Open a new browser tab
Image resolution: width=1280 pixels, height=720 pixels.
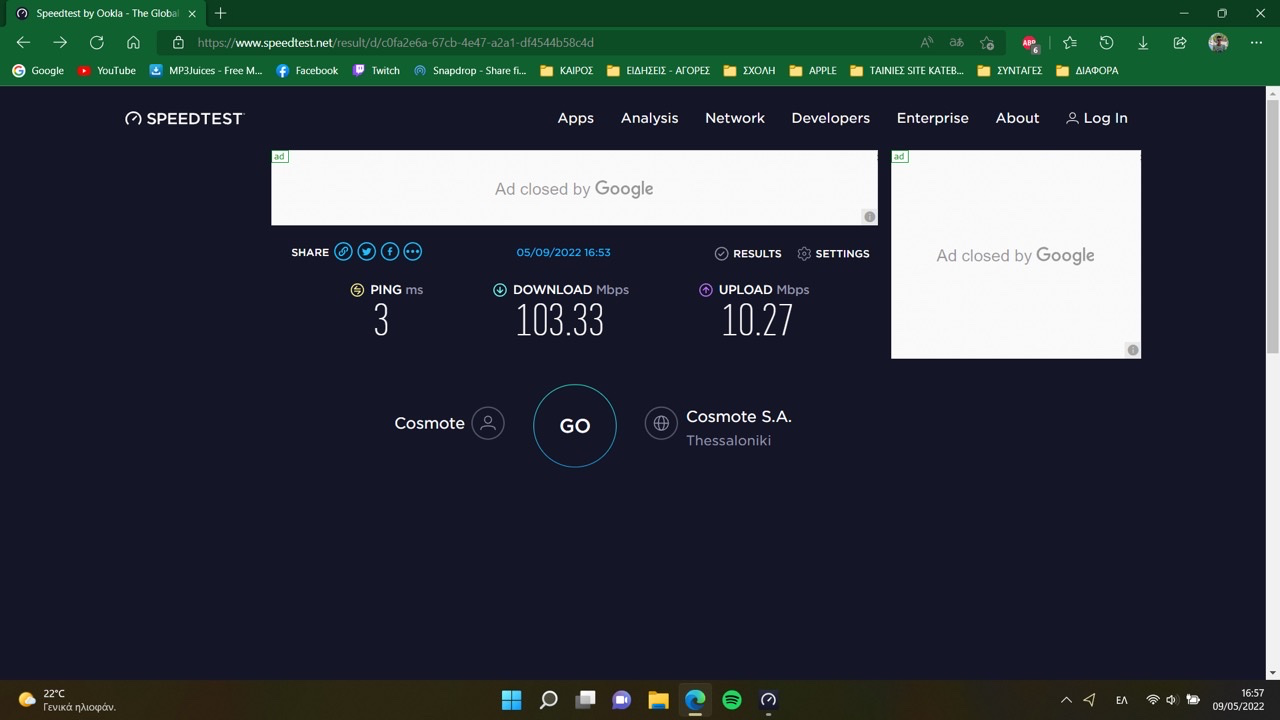220,13
